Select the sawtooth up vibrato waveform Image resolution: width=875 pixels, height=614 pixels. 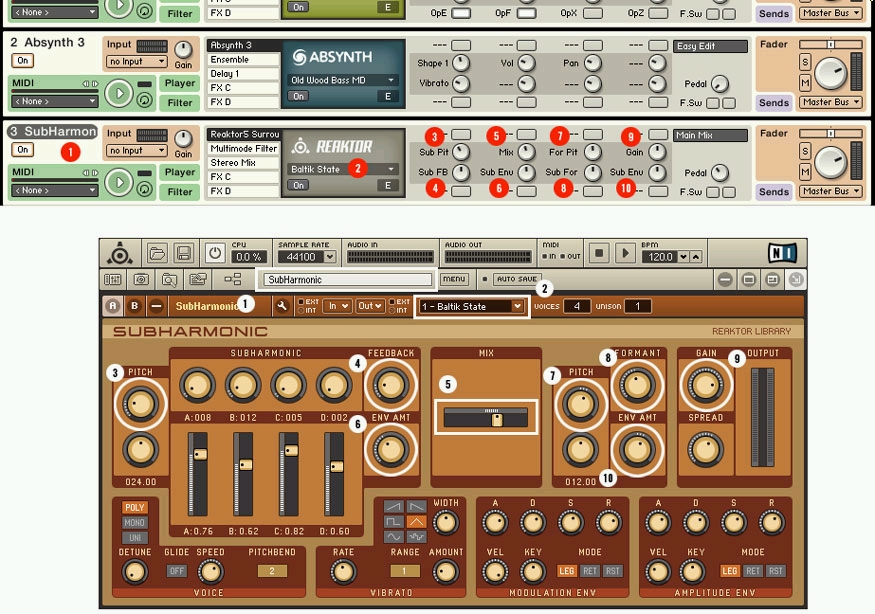coord(393,507)
